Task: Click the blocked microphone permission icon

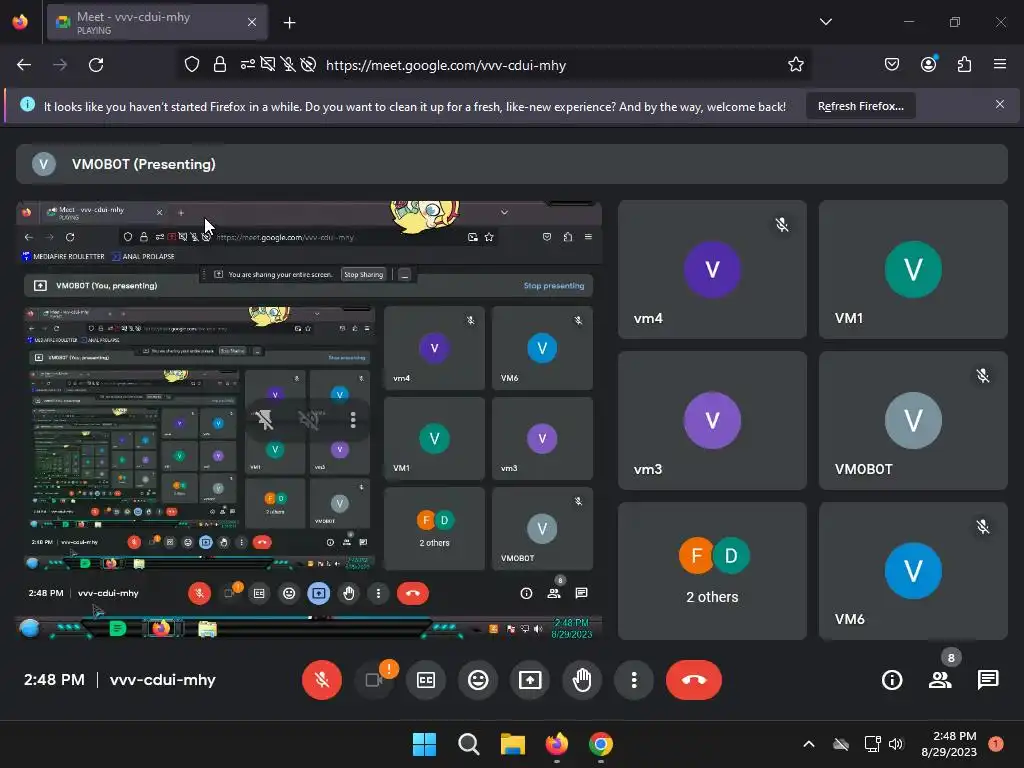Action: click(x=288, y=65)
